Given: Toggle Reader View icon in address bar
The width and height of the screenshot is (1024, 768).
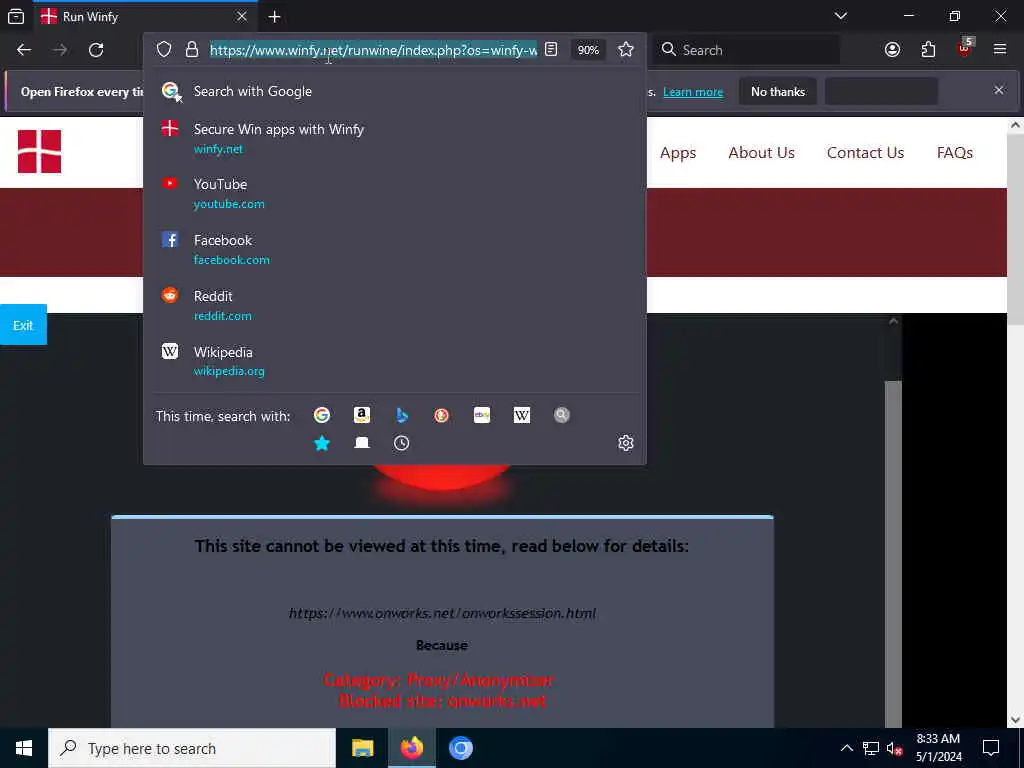Looking at the screenshot, I should [x=551, y=50].
